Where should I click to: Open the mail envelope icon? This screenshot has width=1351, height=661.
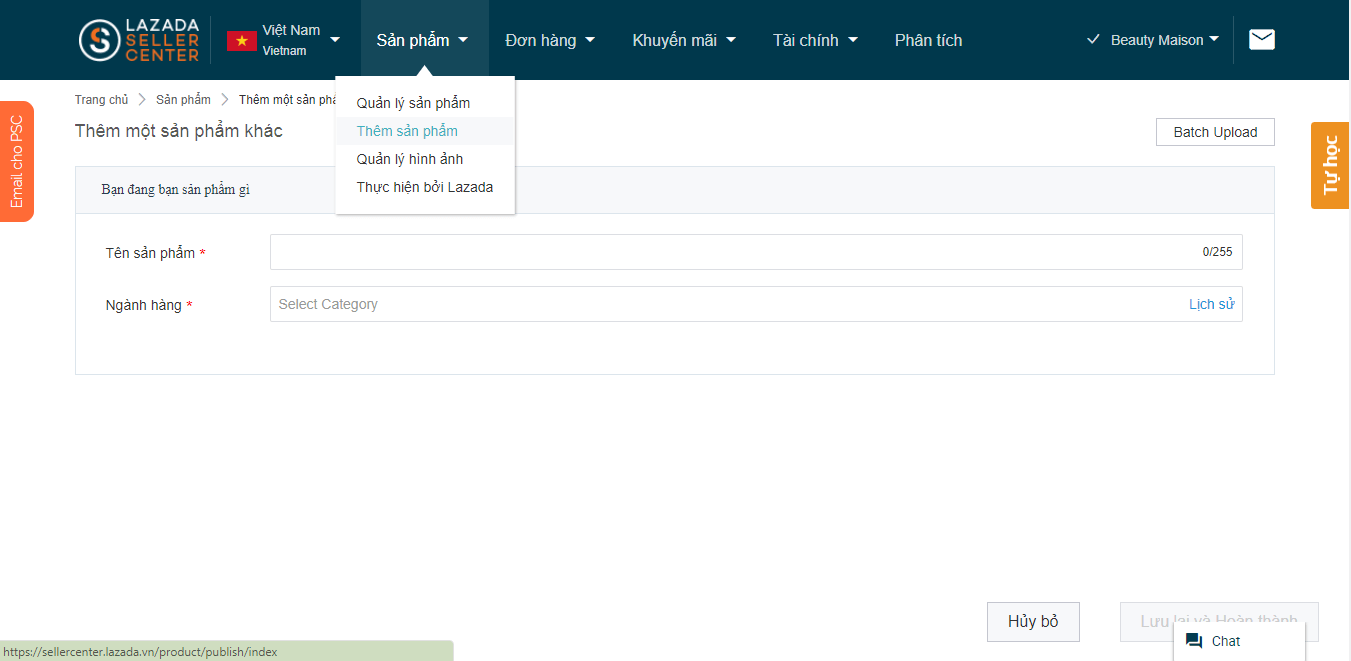pos(1262,40)
